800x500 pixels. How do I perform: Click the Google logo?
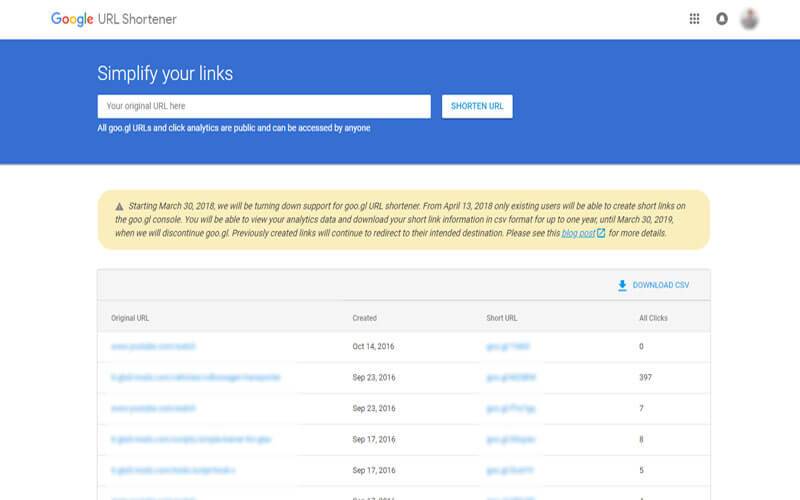72,19
